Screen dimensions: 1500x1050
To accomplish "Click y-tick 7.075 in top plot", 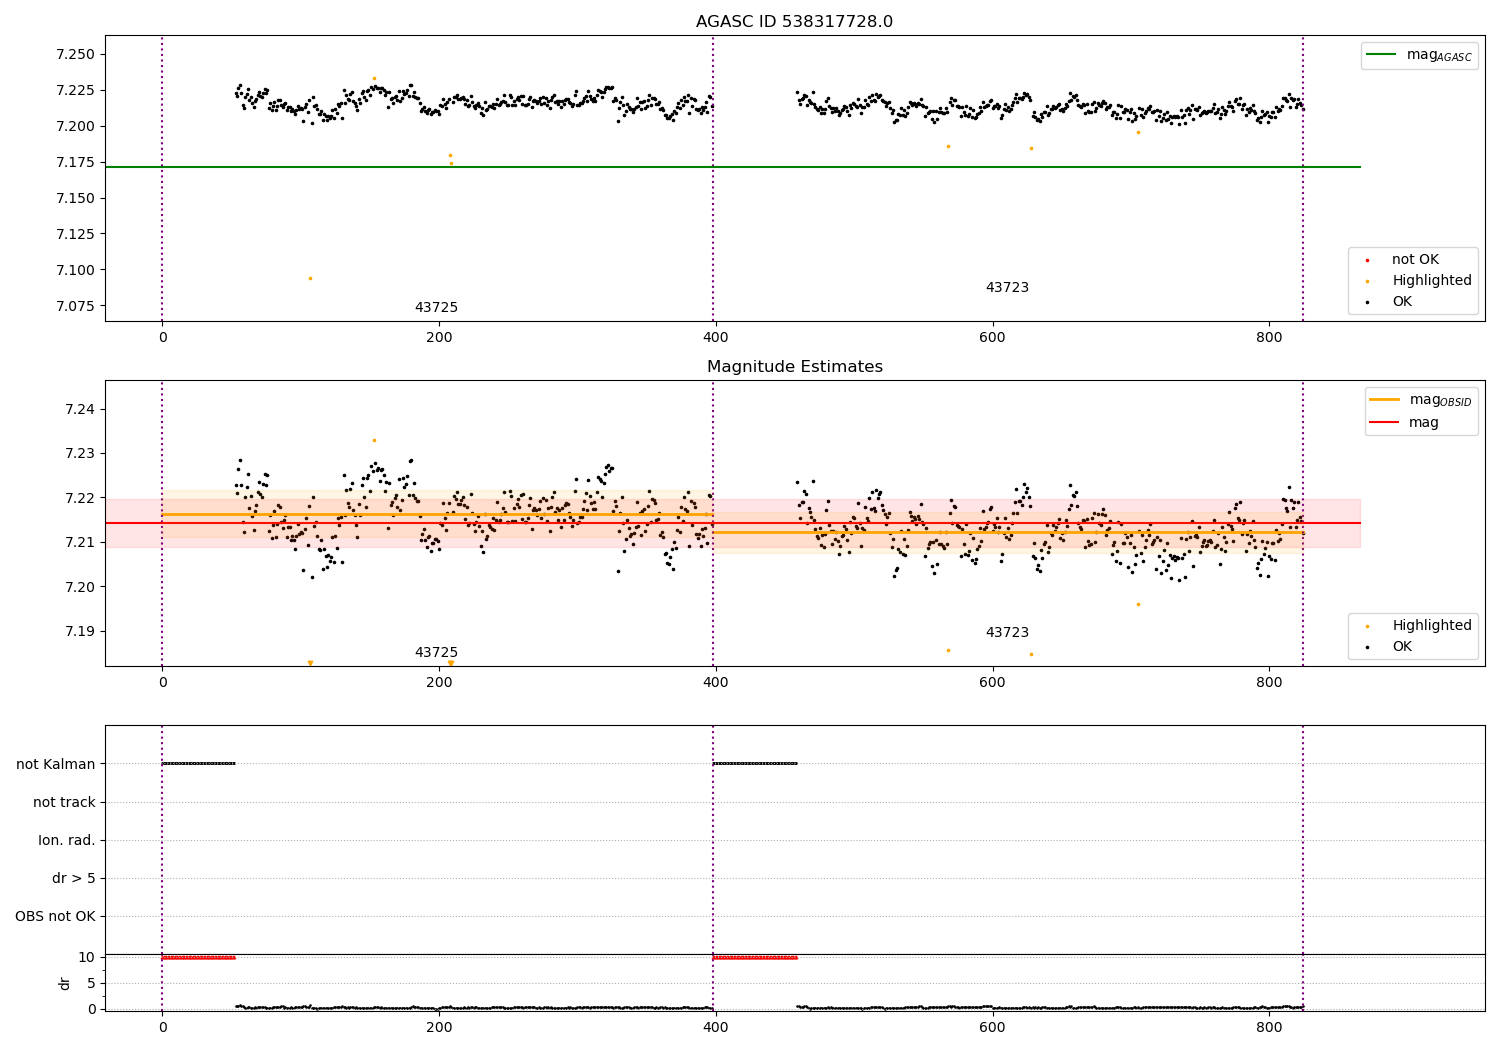I will tap(75, 306).
